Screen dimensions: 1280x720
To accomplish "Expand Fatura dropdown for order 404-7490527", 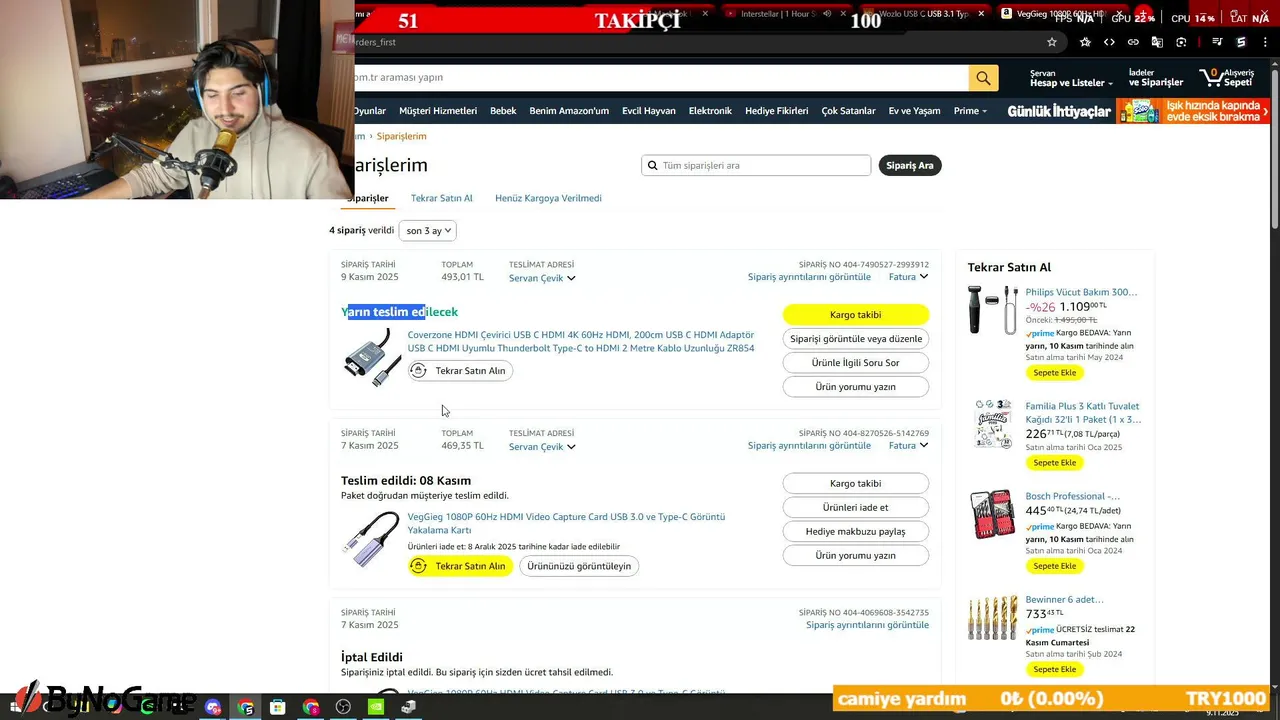I will pyautogui.click(x=908, y=277).
